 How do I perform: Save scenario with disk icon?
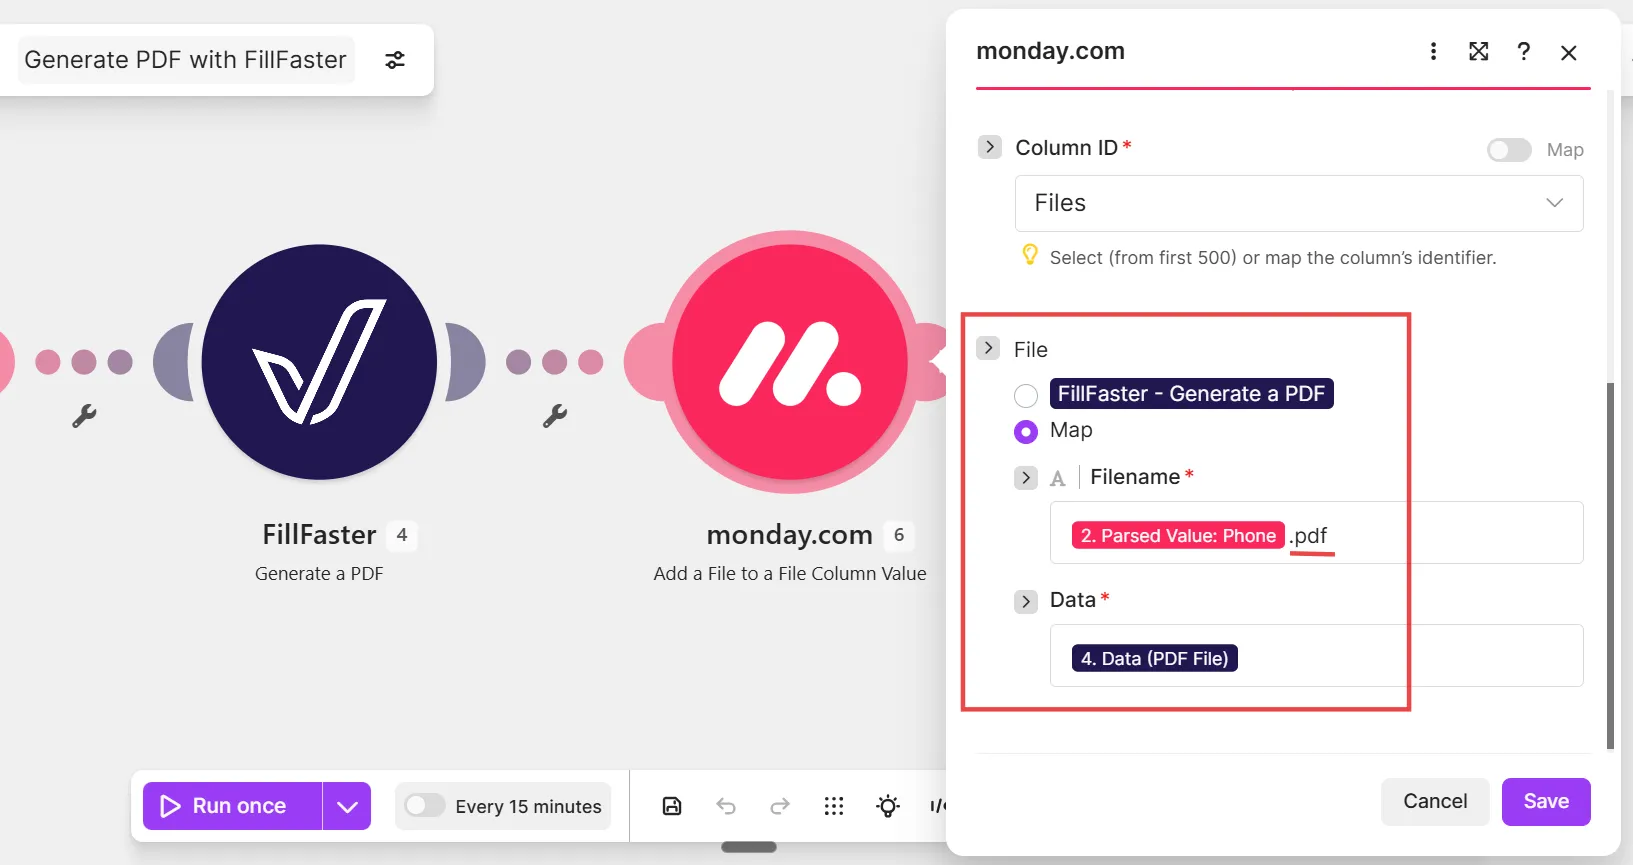pyautogui.click(x=672, y=806)
